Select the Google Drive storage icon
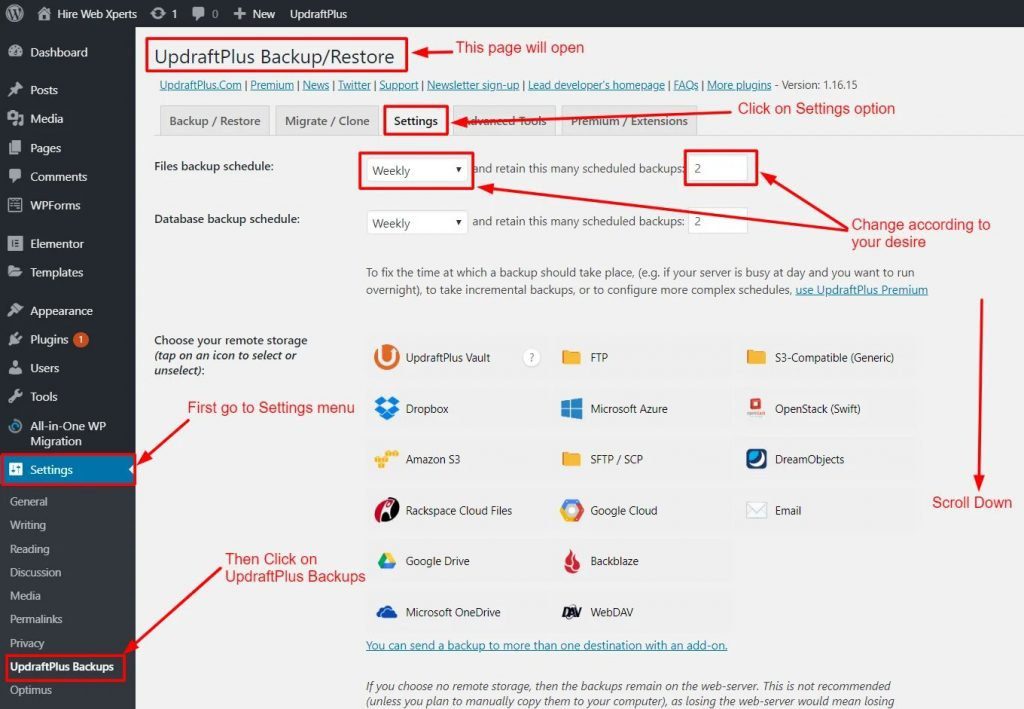This screenshot has width=1024, height=709. (387, 561)
